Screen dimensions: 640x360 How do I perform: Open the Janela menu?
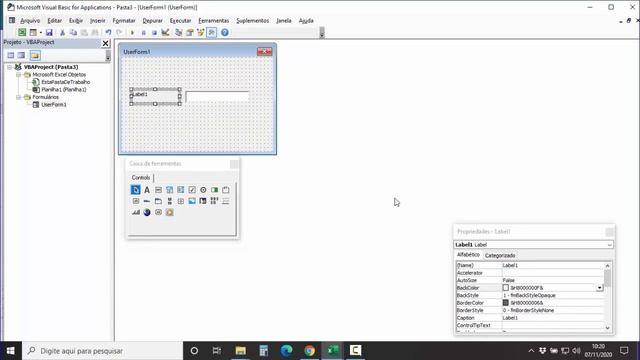[284, 20]
